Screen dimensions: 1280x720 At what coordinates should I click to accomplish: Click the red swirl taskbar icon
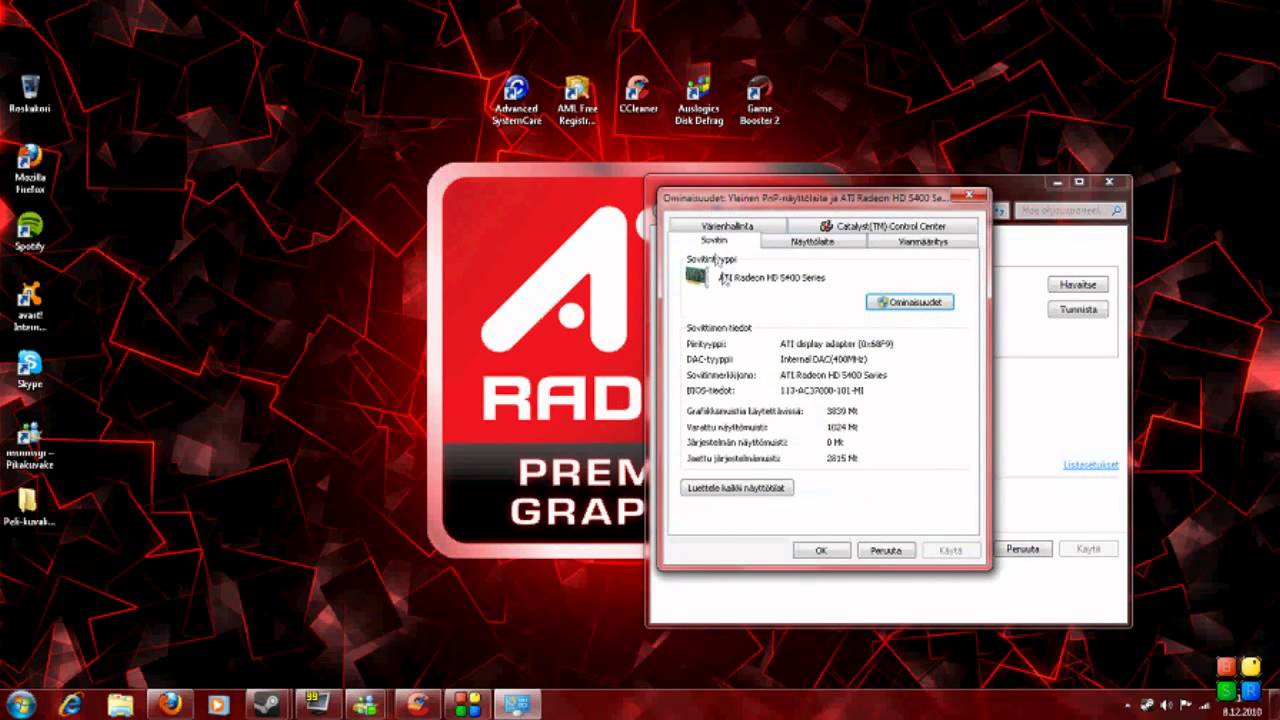click(418, 704)
